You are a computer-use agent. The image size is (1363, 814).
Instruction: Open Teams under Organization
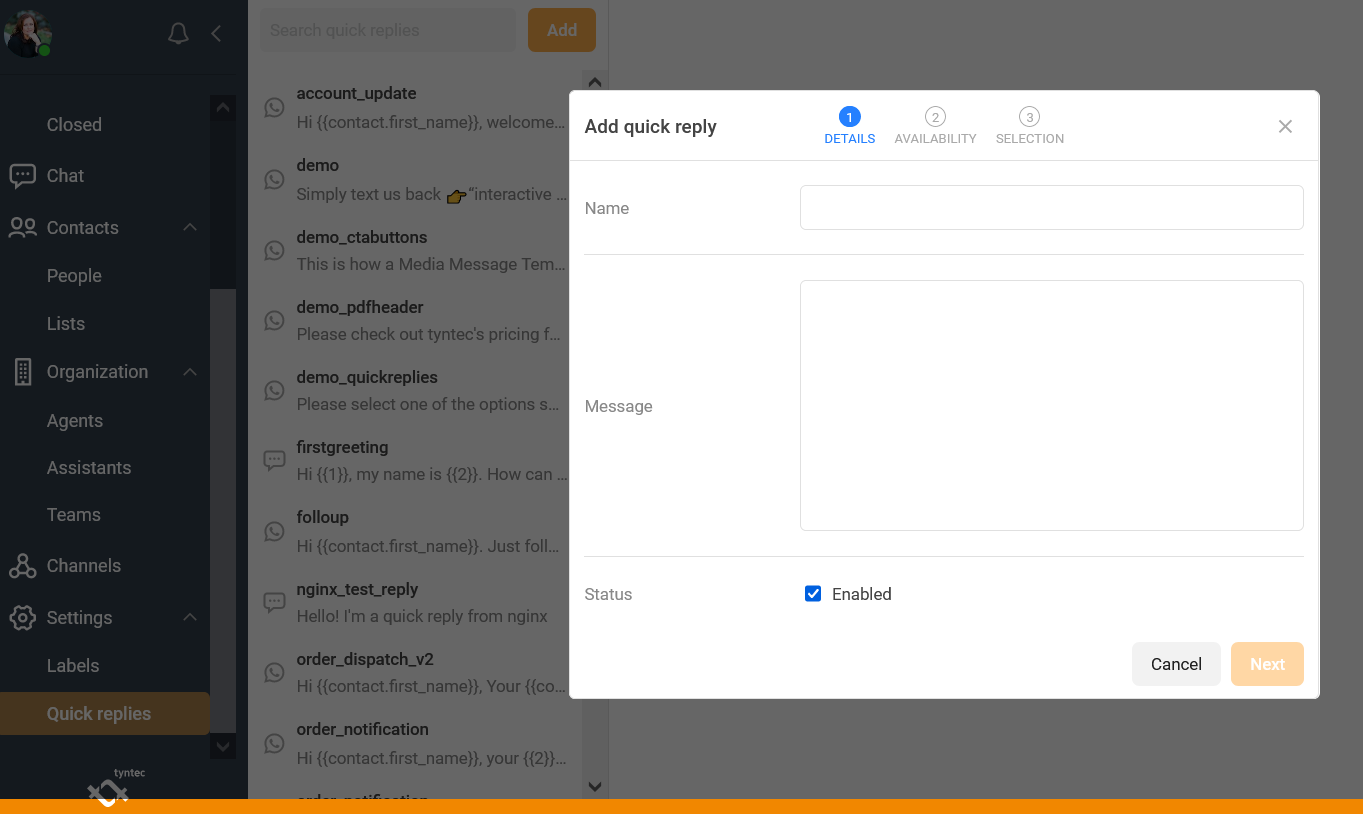click(74, 515)
